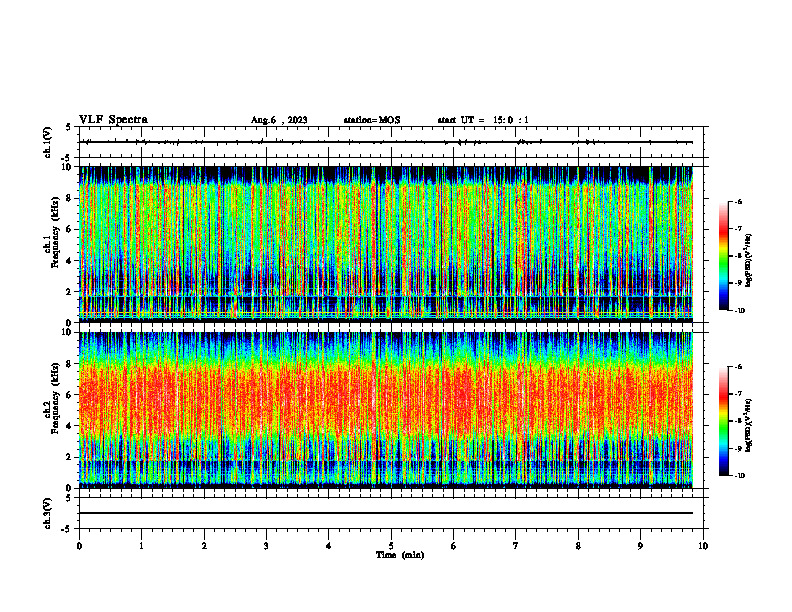Click the ch.2 color bar log(PSD) unit label
This screenshot has width=792, height=612.
pos(750,425)
